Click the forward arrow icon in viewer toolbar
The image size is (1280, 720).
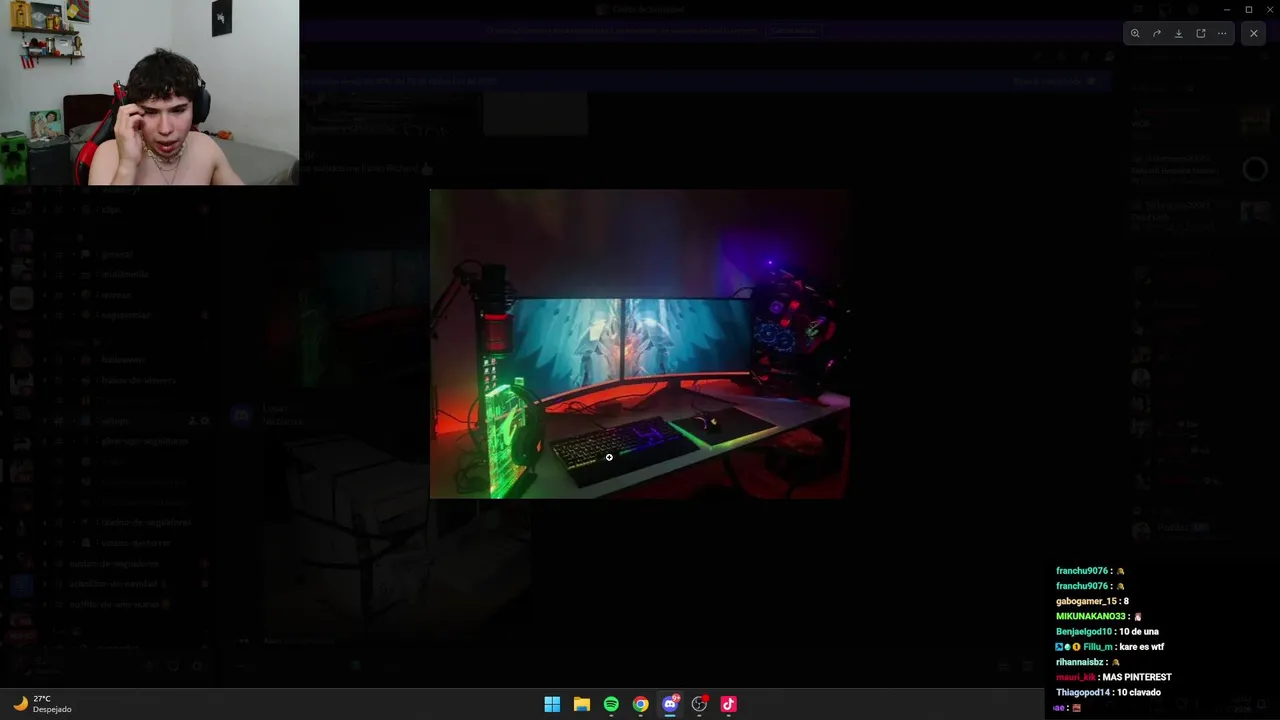[x=1157, y=33]
